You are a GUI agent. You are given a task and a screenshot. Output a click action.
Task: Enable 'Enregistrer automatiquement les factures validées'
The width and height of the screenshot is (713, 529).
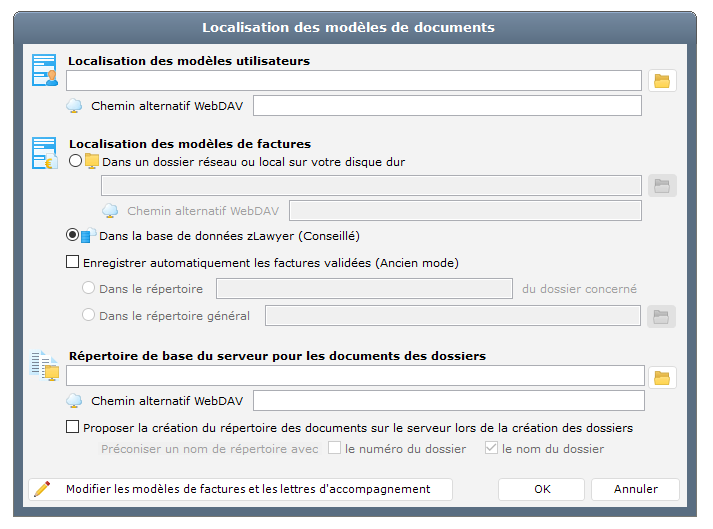coord(72,263)
